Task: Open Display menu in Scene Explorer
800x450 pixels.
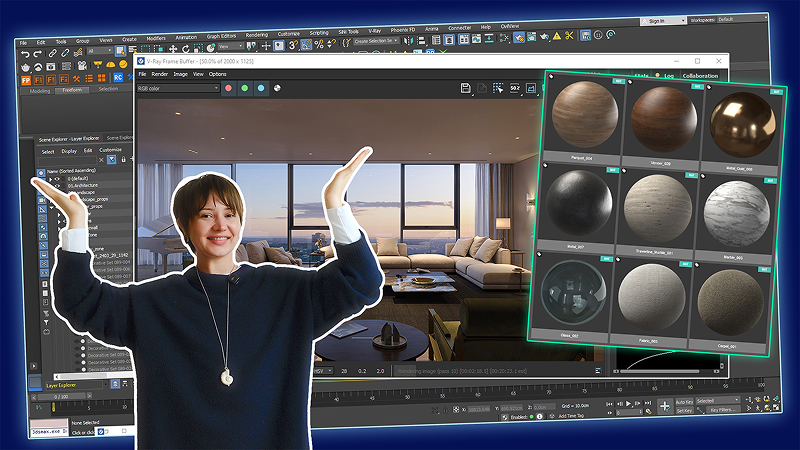Action: point(69,151)
